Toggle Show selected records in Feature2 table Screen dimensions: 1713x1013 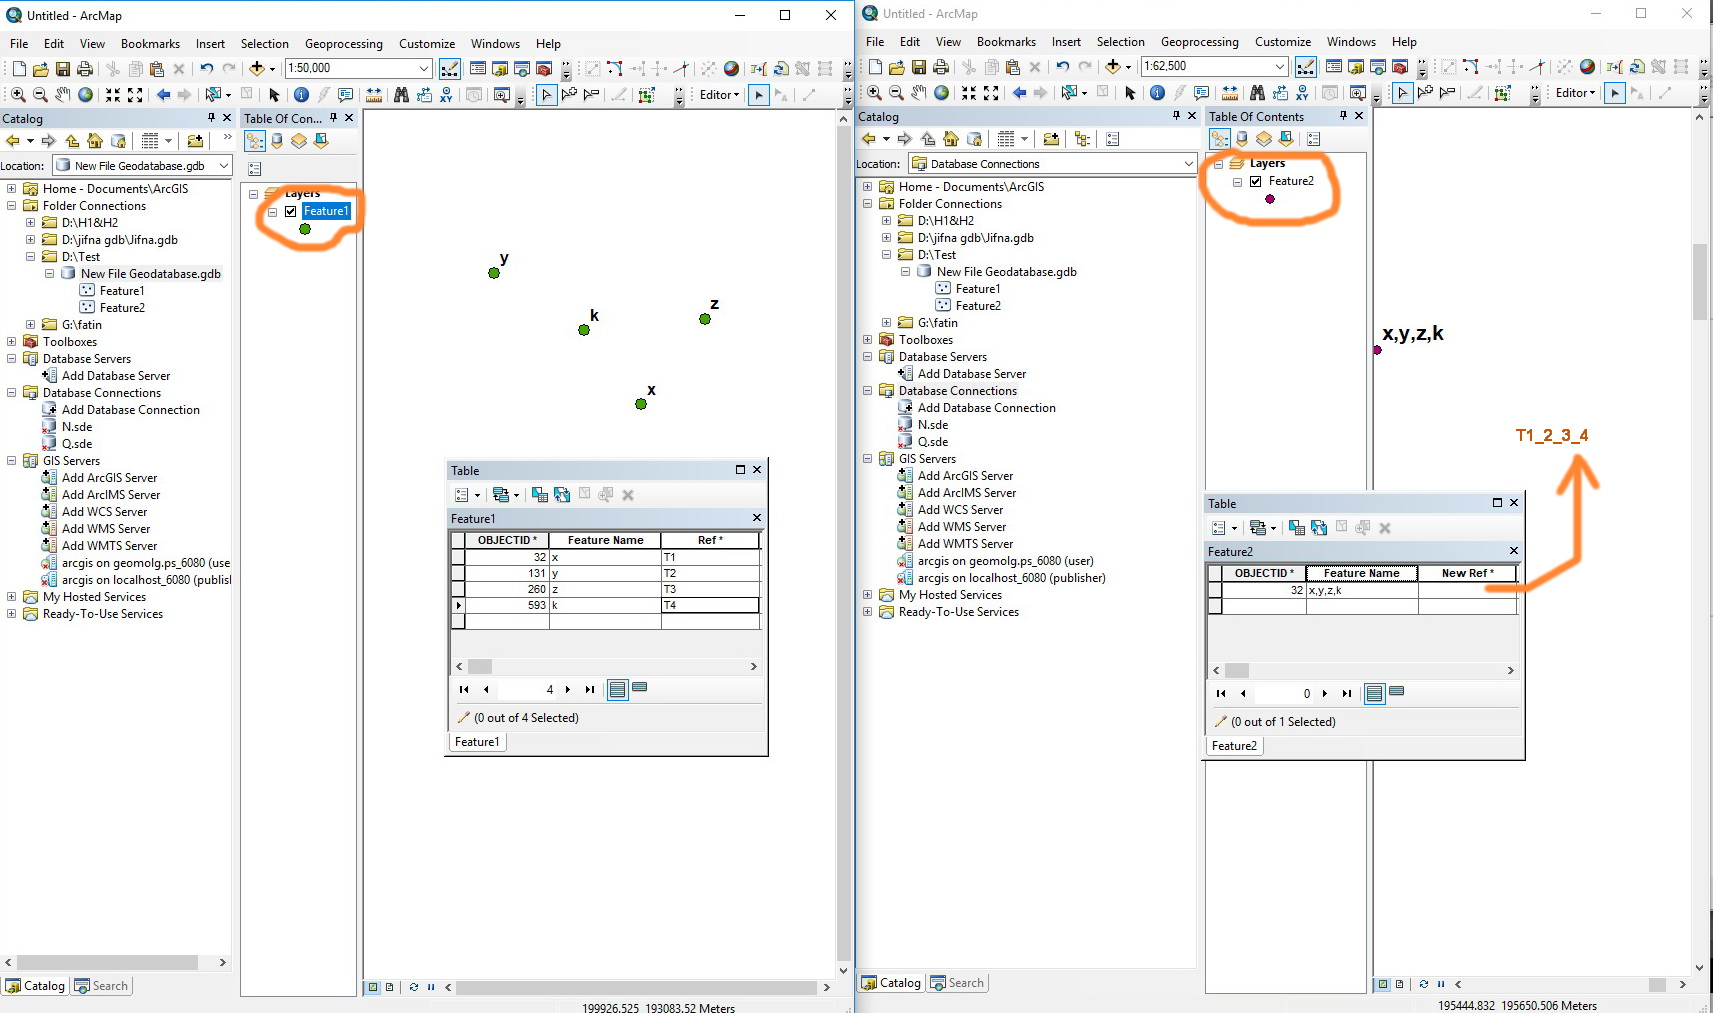click(x=1397, y=692)
